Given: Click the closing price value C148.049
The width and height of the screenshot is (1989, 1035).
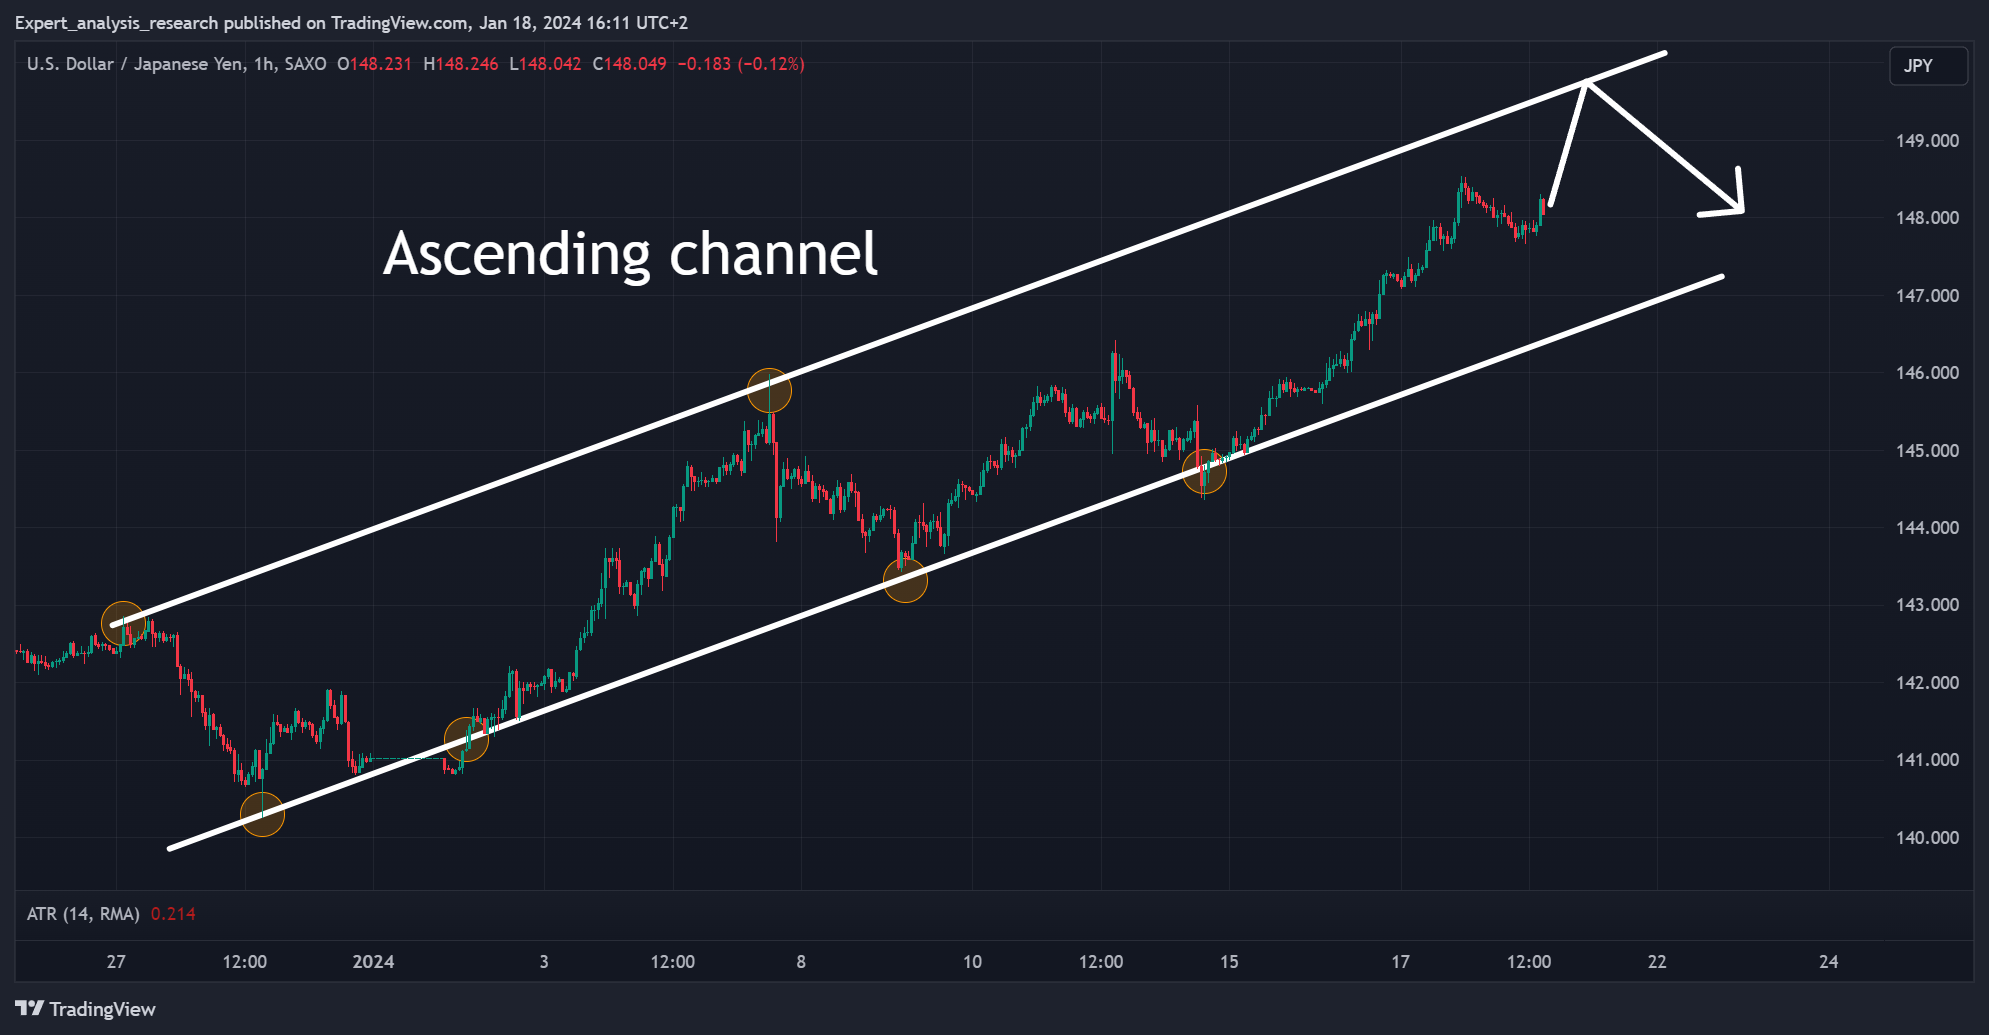Looking at the screenshot, I should tap(630, 64).
